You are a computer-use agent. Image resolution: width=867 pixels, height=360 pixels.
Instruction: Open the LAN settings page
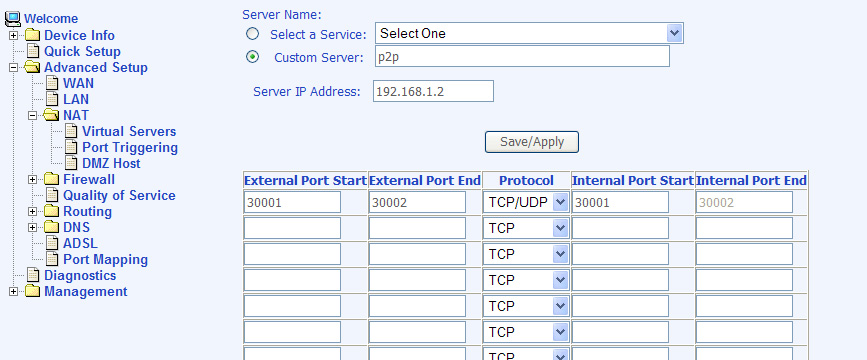tap(76, 100)
